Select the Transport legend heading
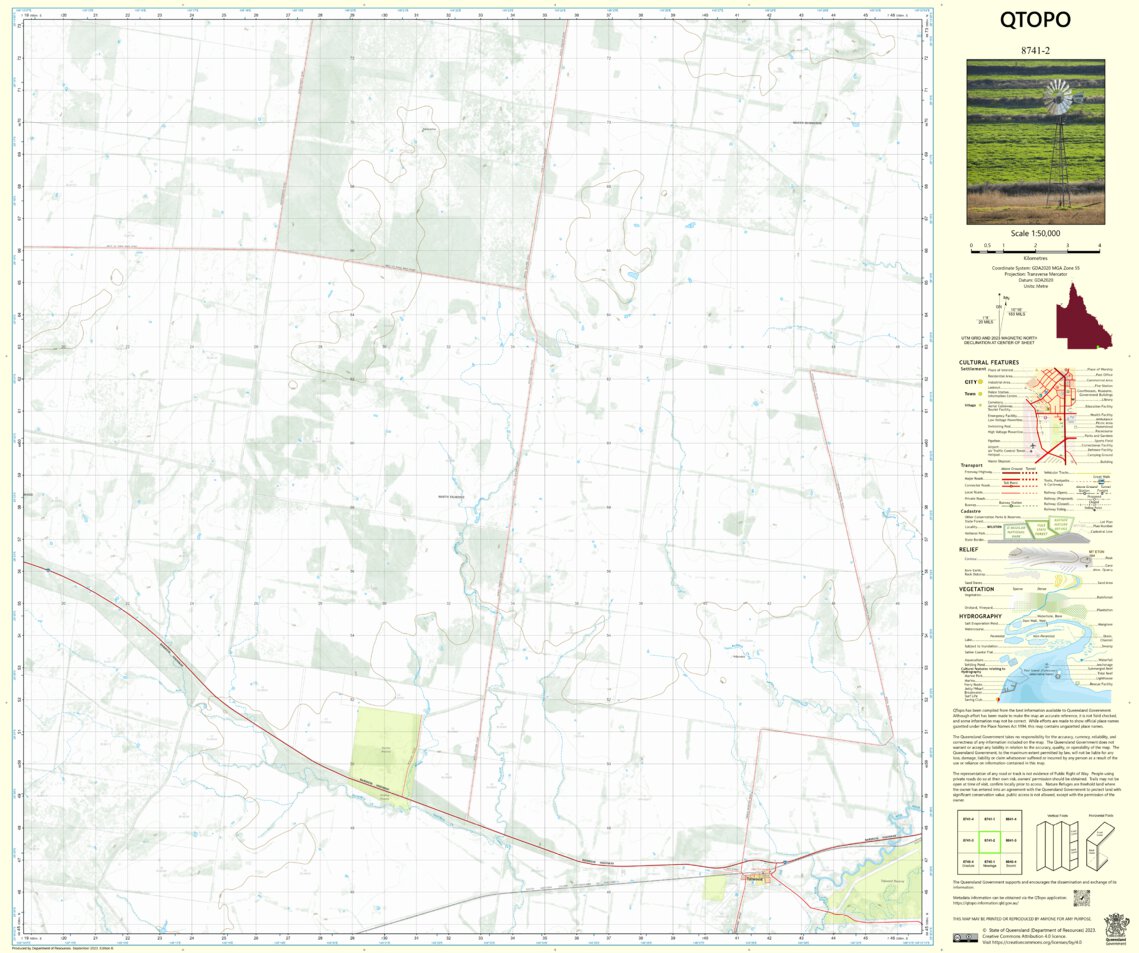1139x953 pixels. pyautogui.click(x=972, y=465)
